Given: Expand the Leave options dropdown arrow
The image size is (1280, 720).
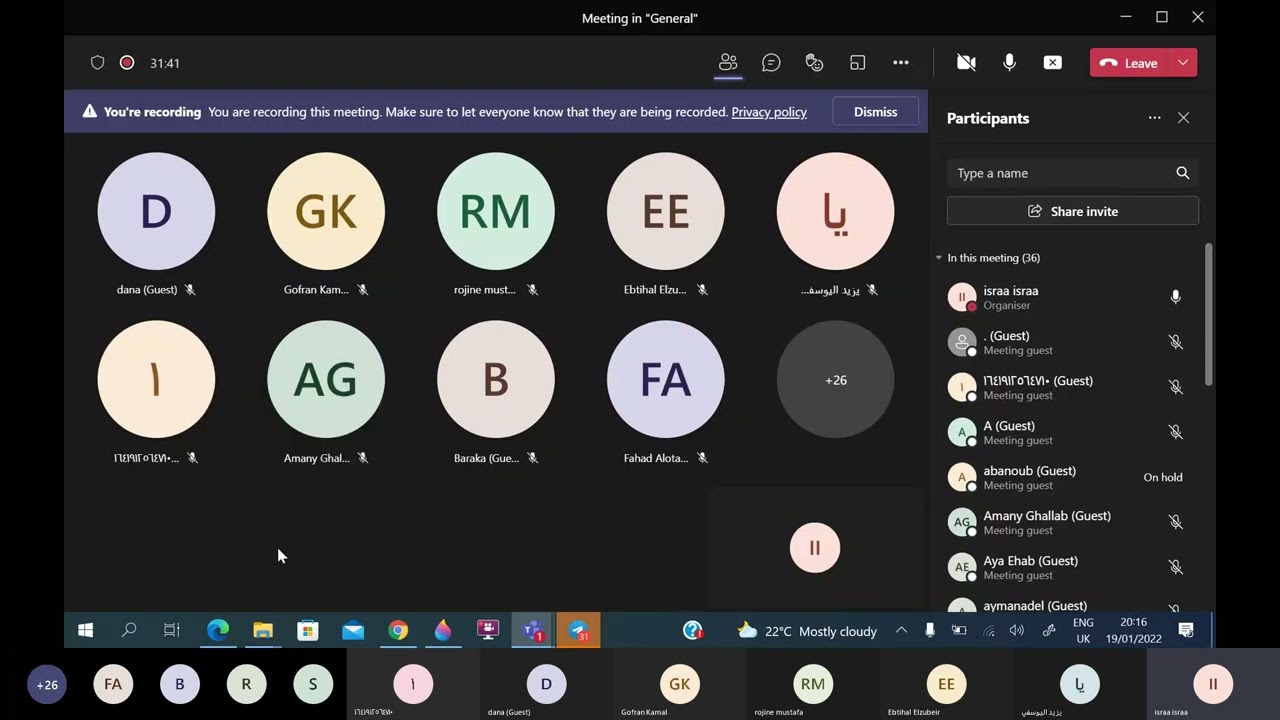Looking at the screenshot, I should (1183, 63).
